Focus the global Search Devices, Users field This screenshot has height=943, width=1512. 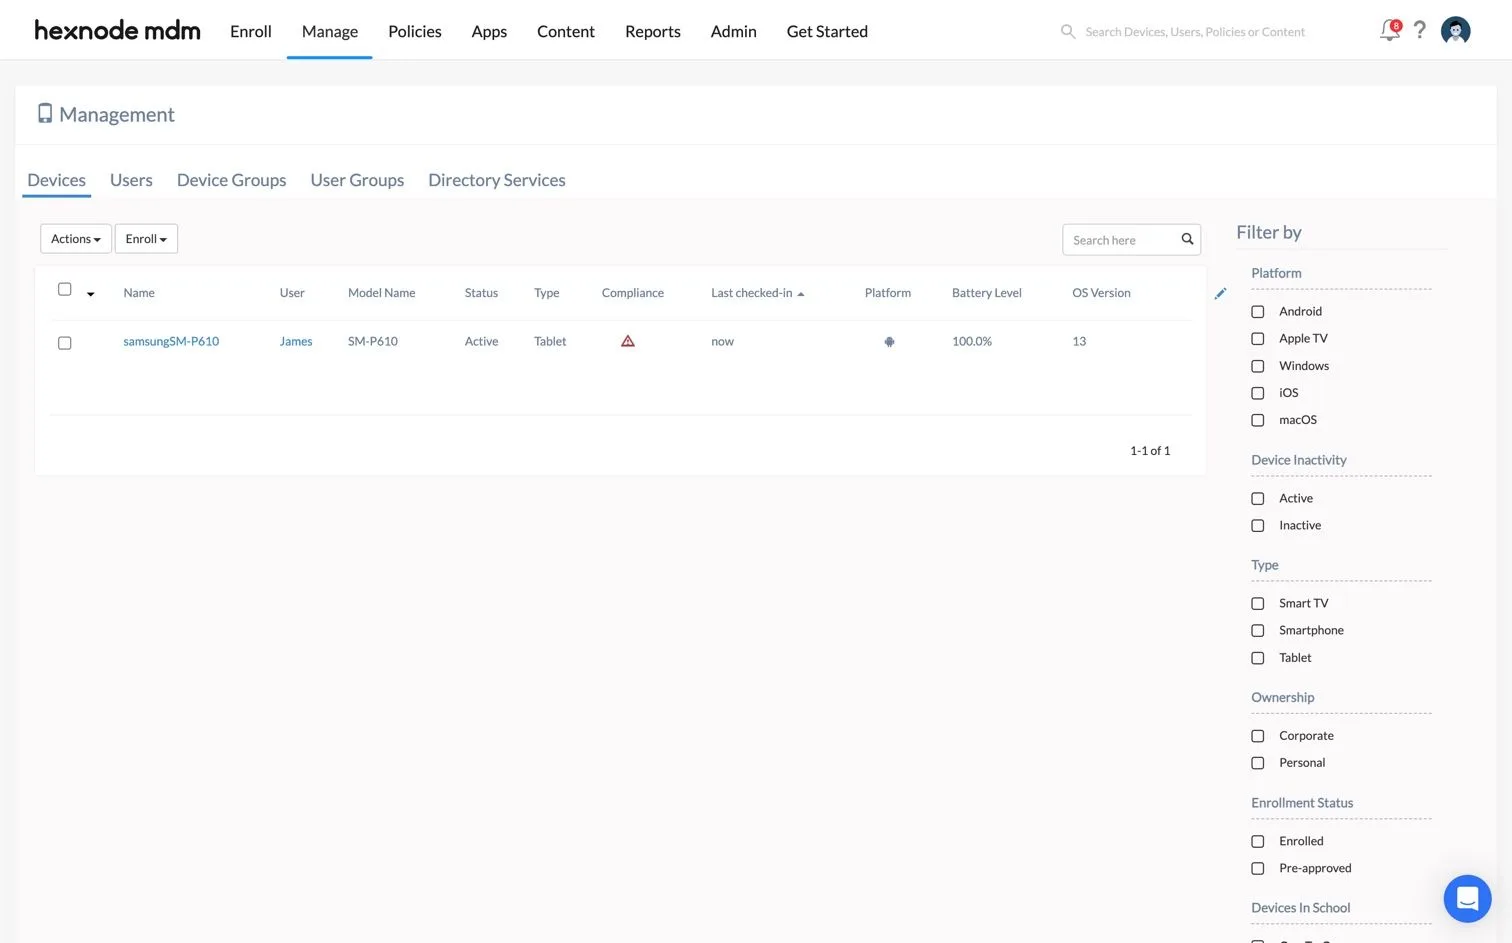pyautogui.click(x=1195, y=32)
